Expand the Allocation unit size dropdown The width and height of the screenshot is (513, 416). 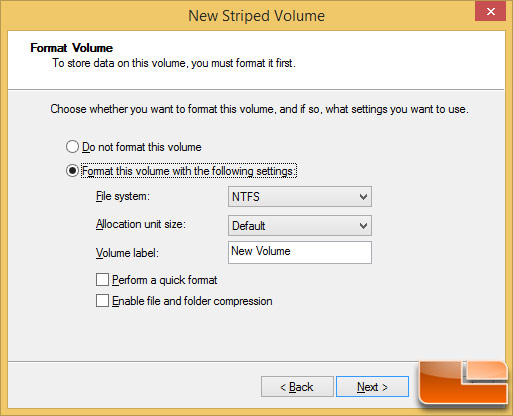point(300,226)
